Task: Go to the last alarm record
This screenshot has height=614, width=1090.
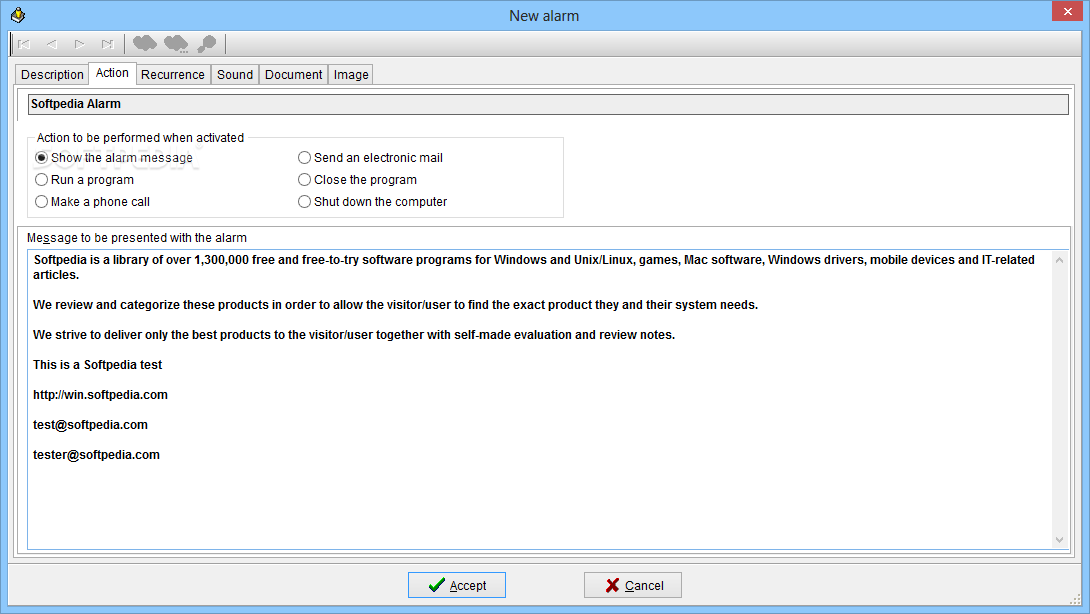Action: (107, 44)
